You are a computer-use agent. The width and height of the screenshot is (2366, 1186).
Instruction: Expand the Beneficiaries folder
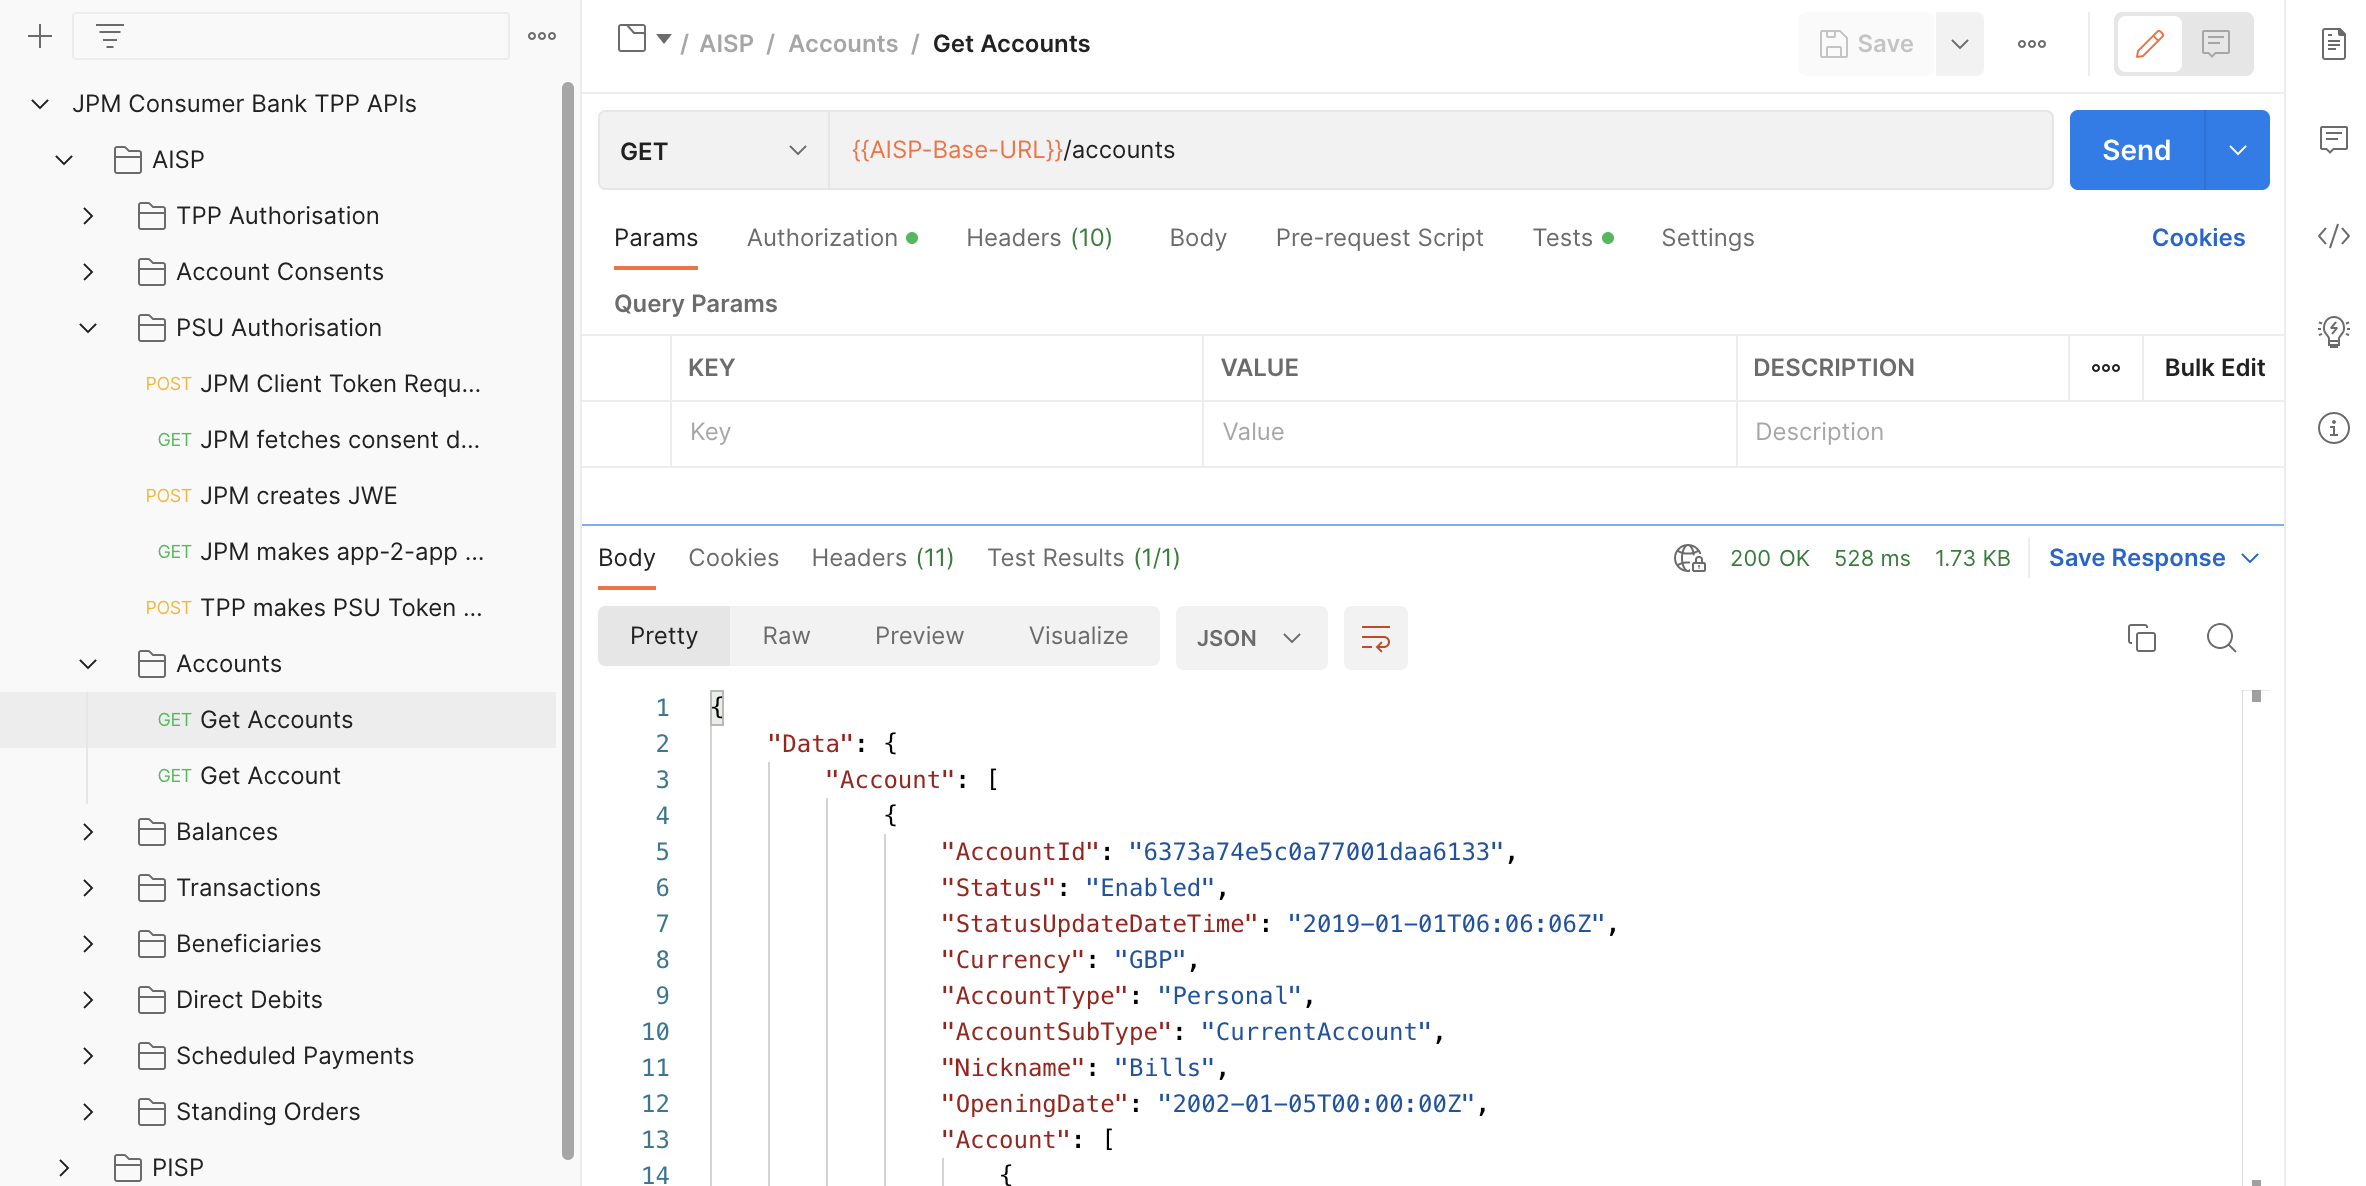(x=88, y=944)
